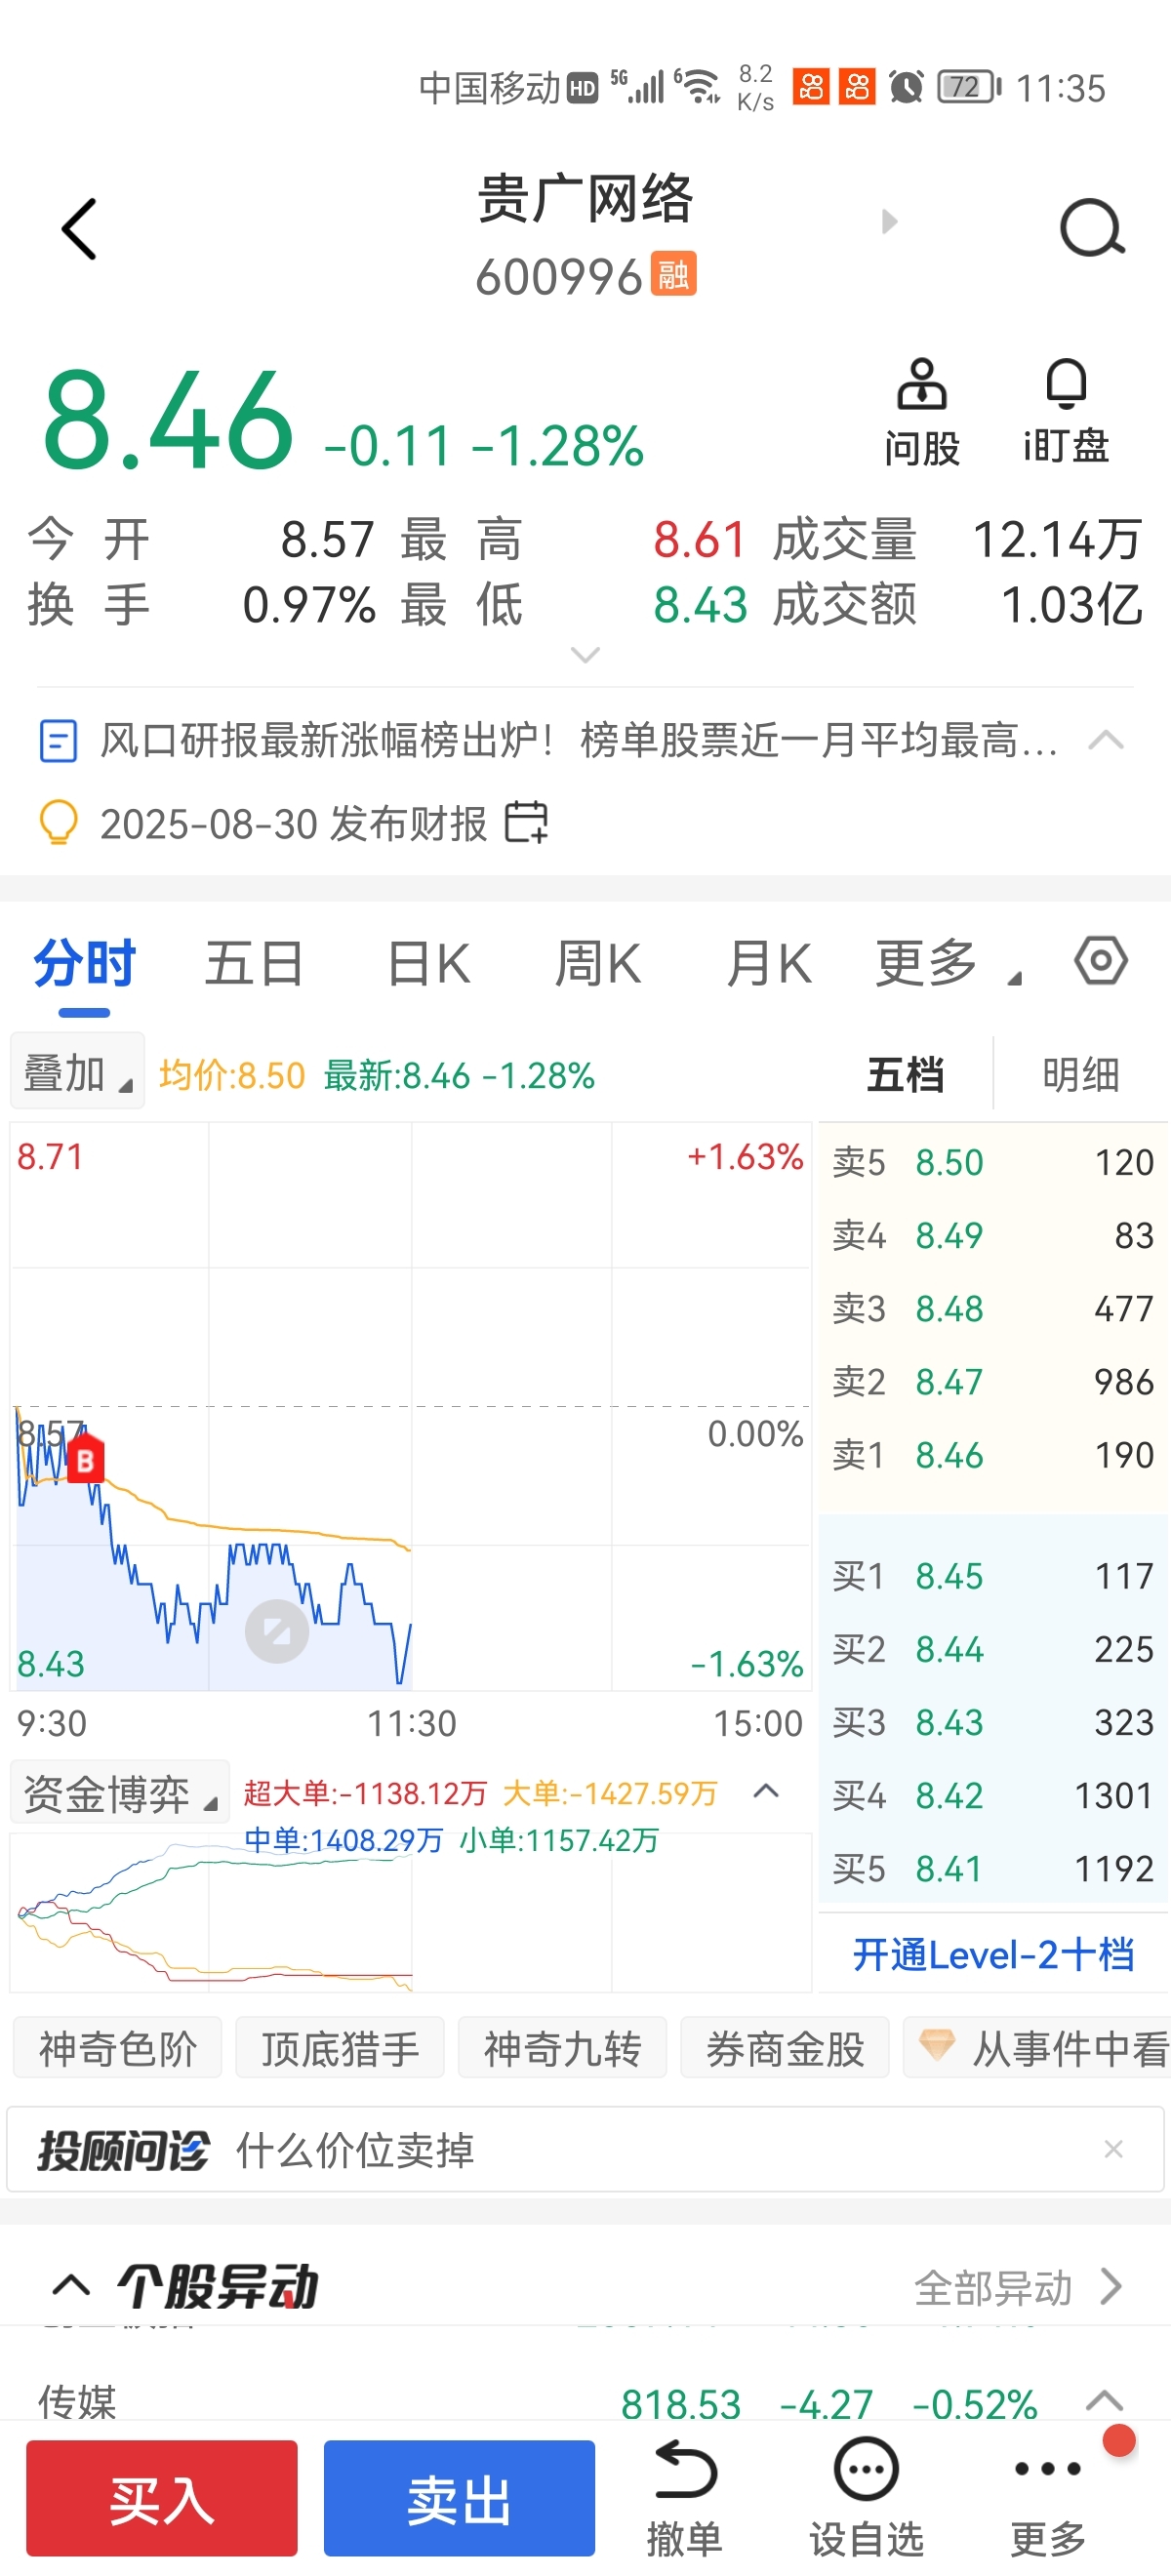The height and width of the screenshot is (2576, 1171).
Task: Open chart settings hexagon icon
Action: (1101, 961)
